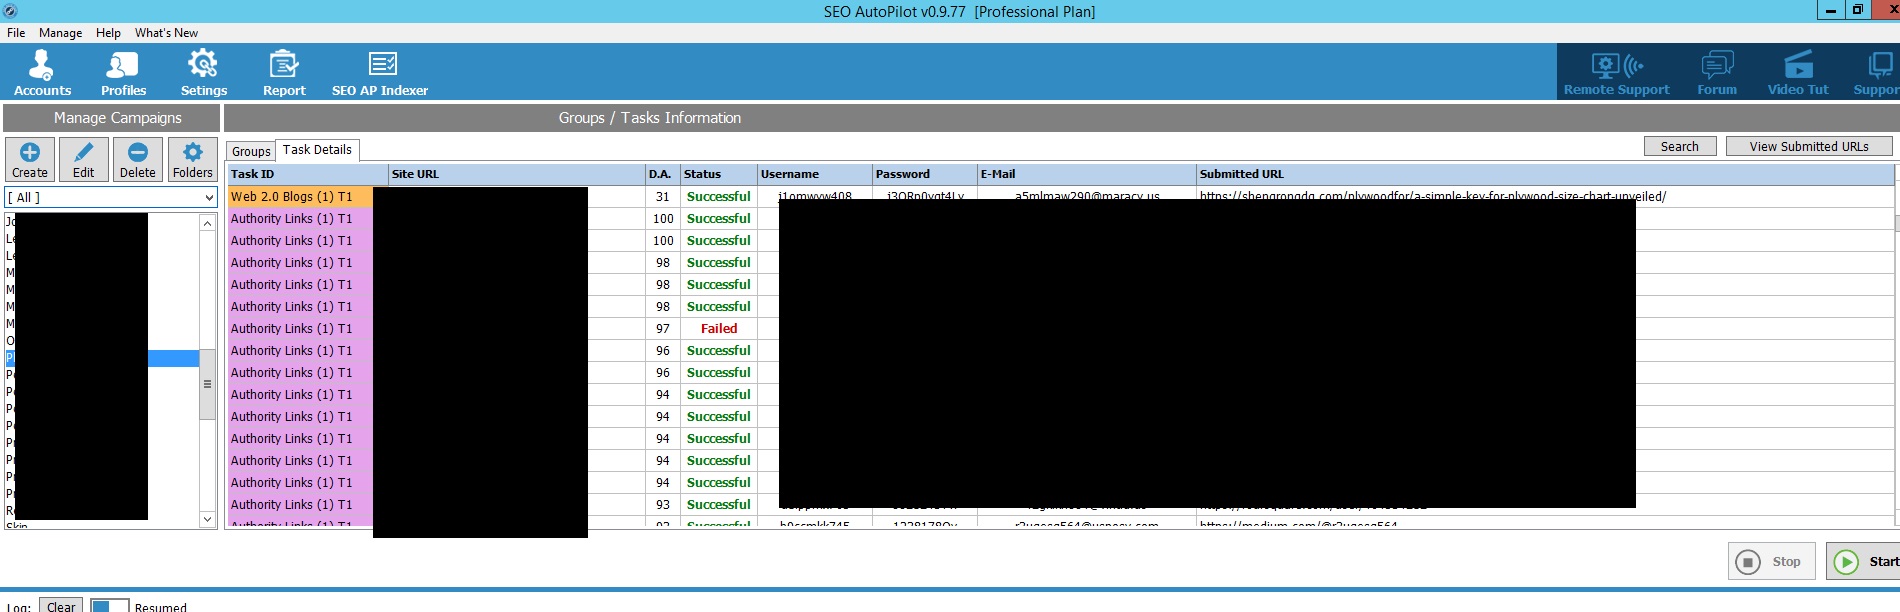Screen dimensions: 1900x612
Task: Switch to Task Details tab
Action: [x=317, y=150]
